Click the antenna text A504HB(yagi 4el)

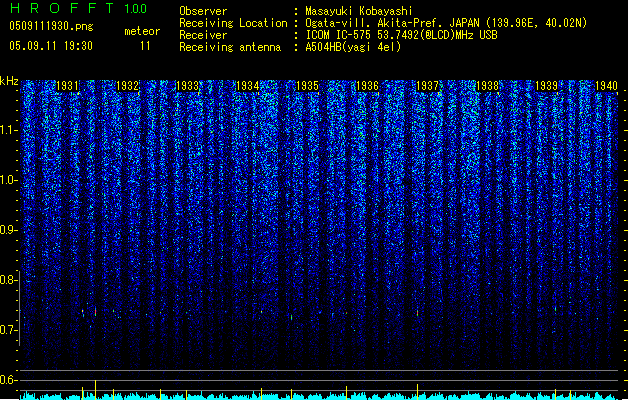pos(353,47)
